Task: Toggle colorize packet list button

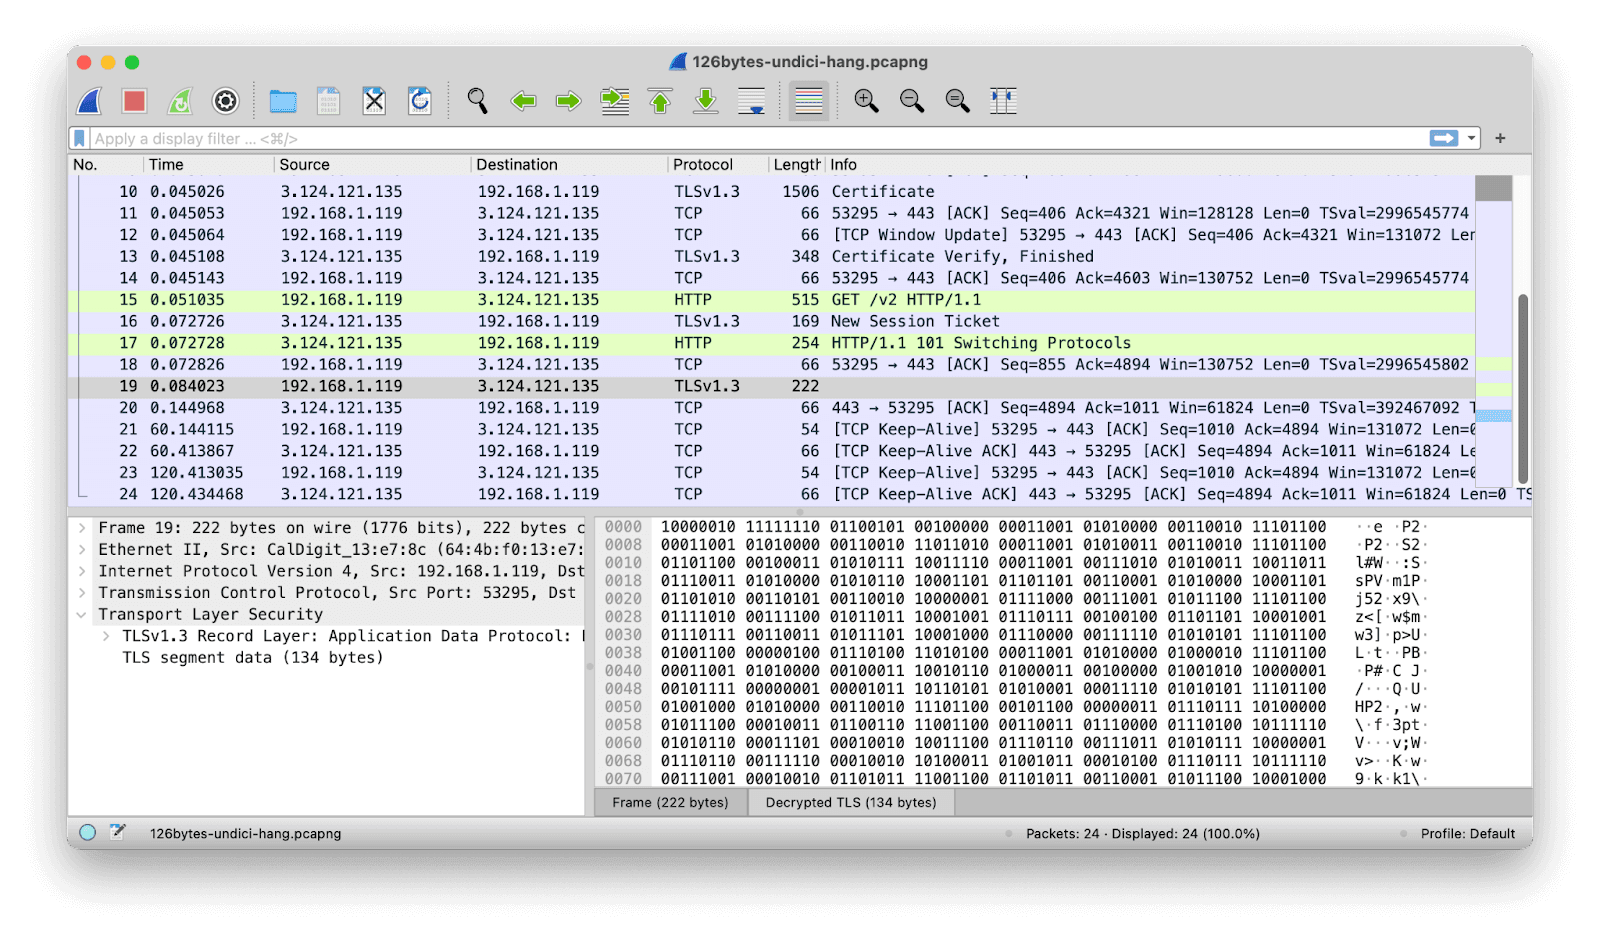Action: 808,101
